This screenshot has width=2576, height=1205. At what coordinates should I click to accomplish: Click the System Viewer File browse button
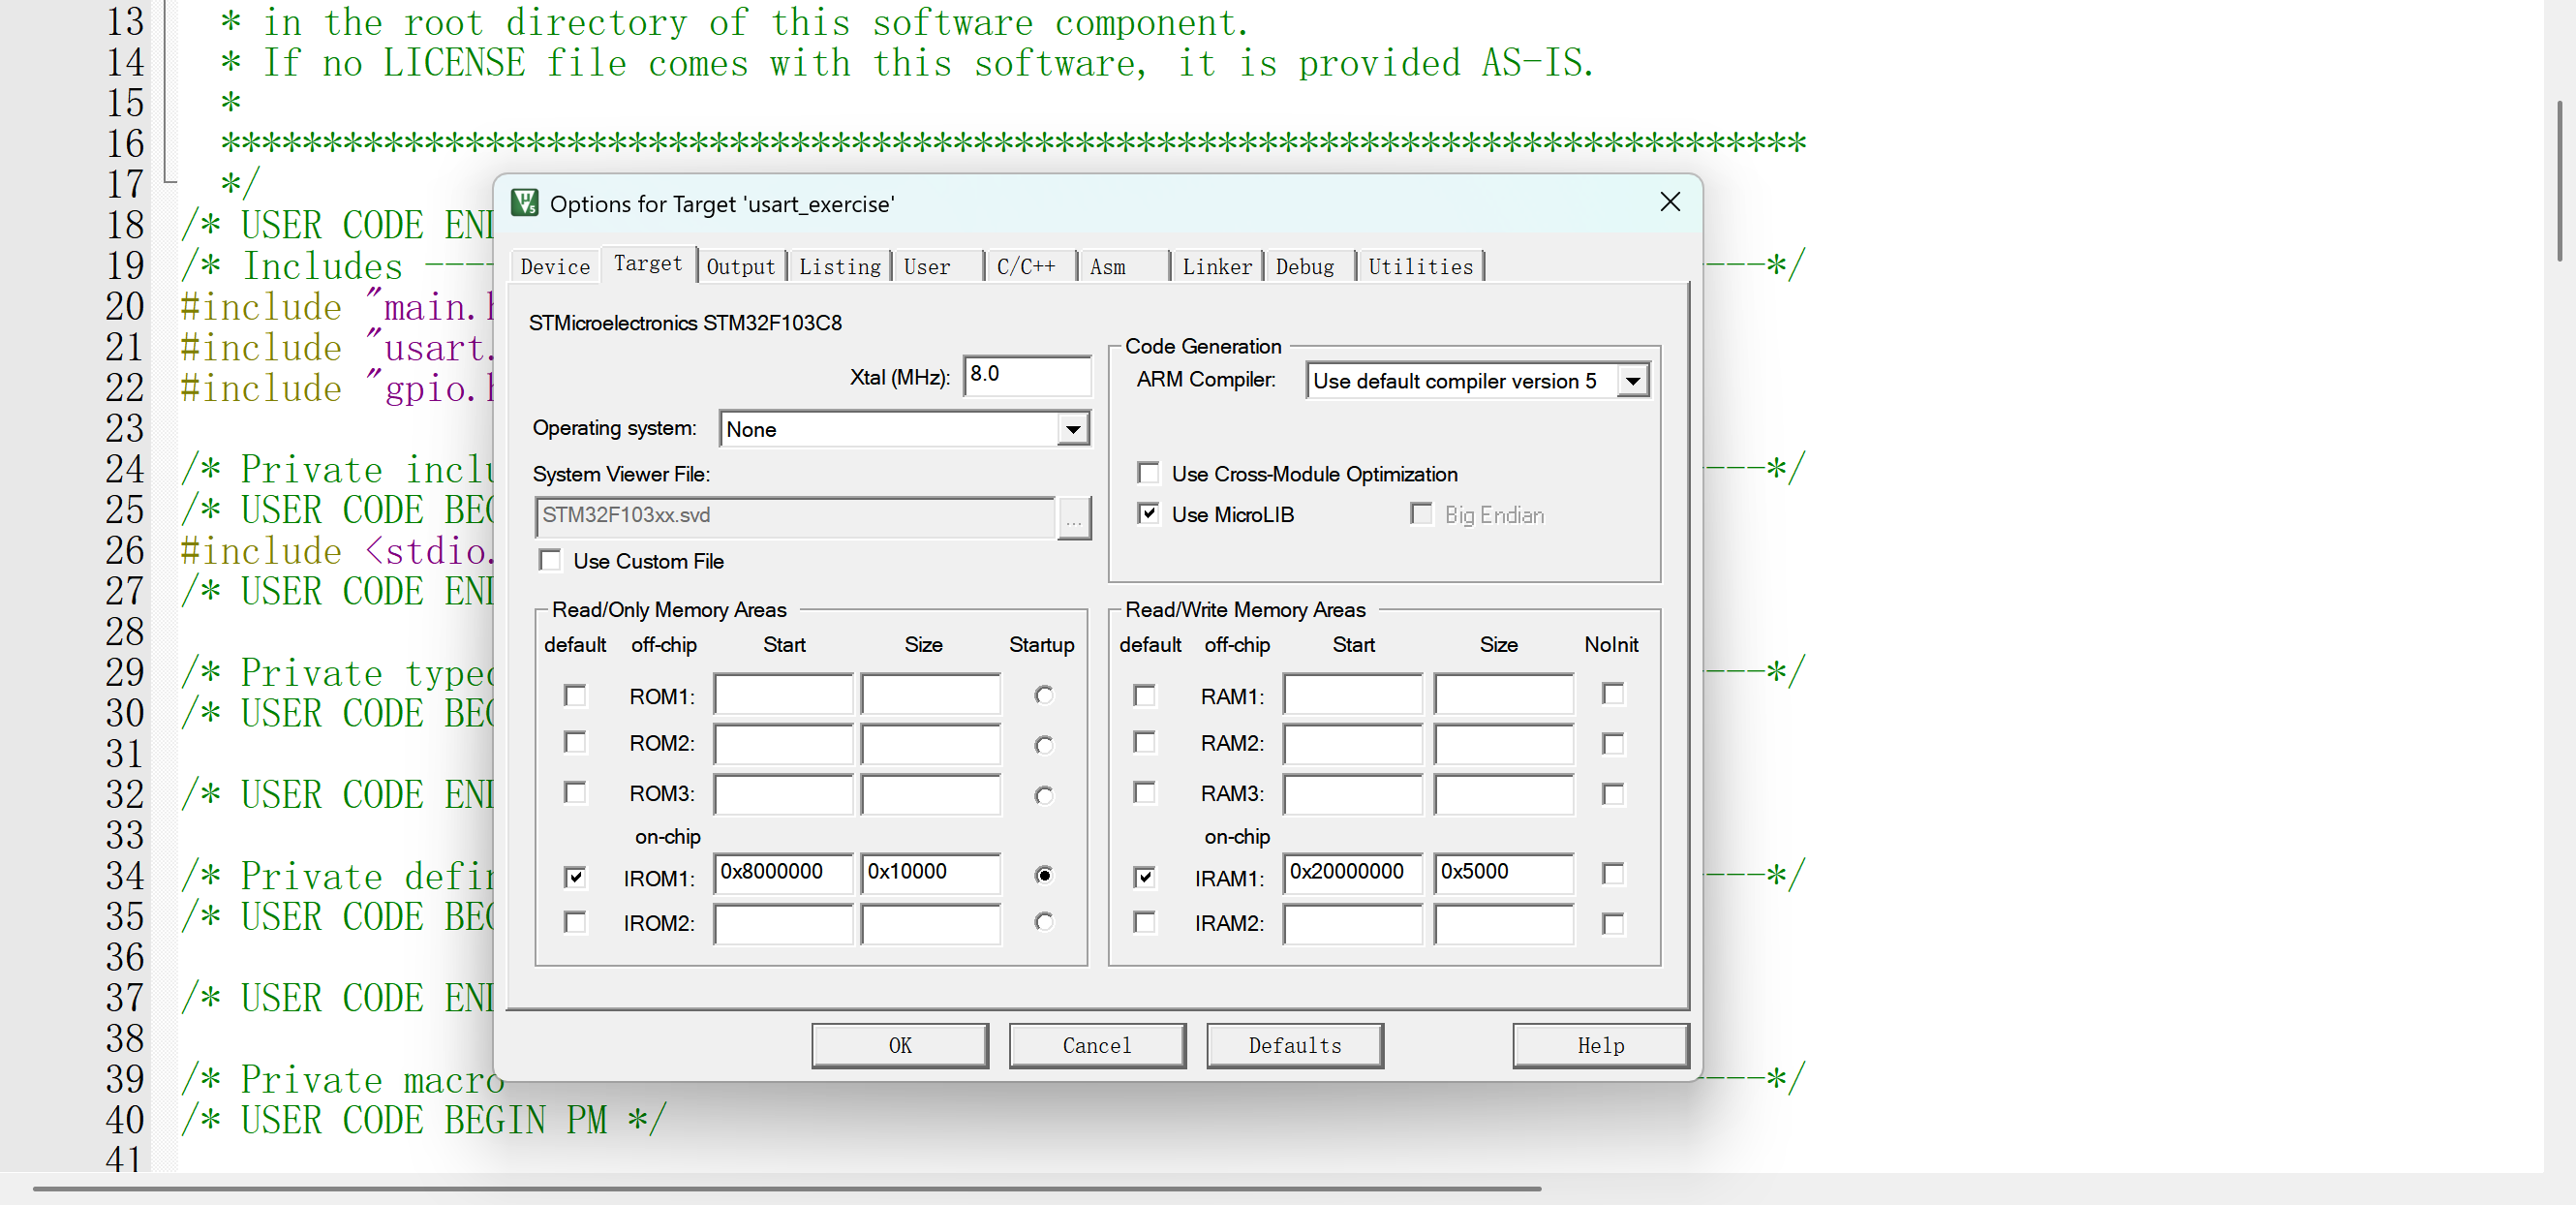pyautogui.click(x=1073, y=518)
